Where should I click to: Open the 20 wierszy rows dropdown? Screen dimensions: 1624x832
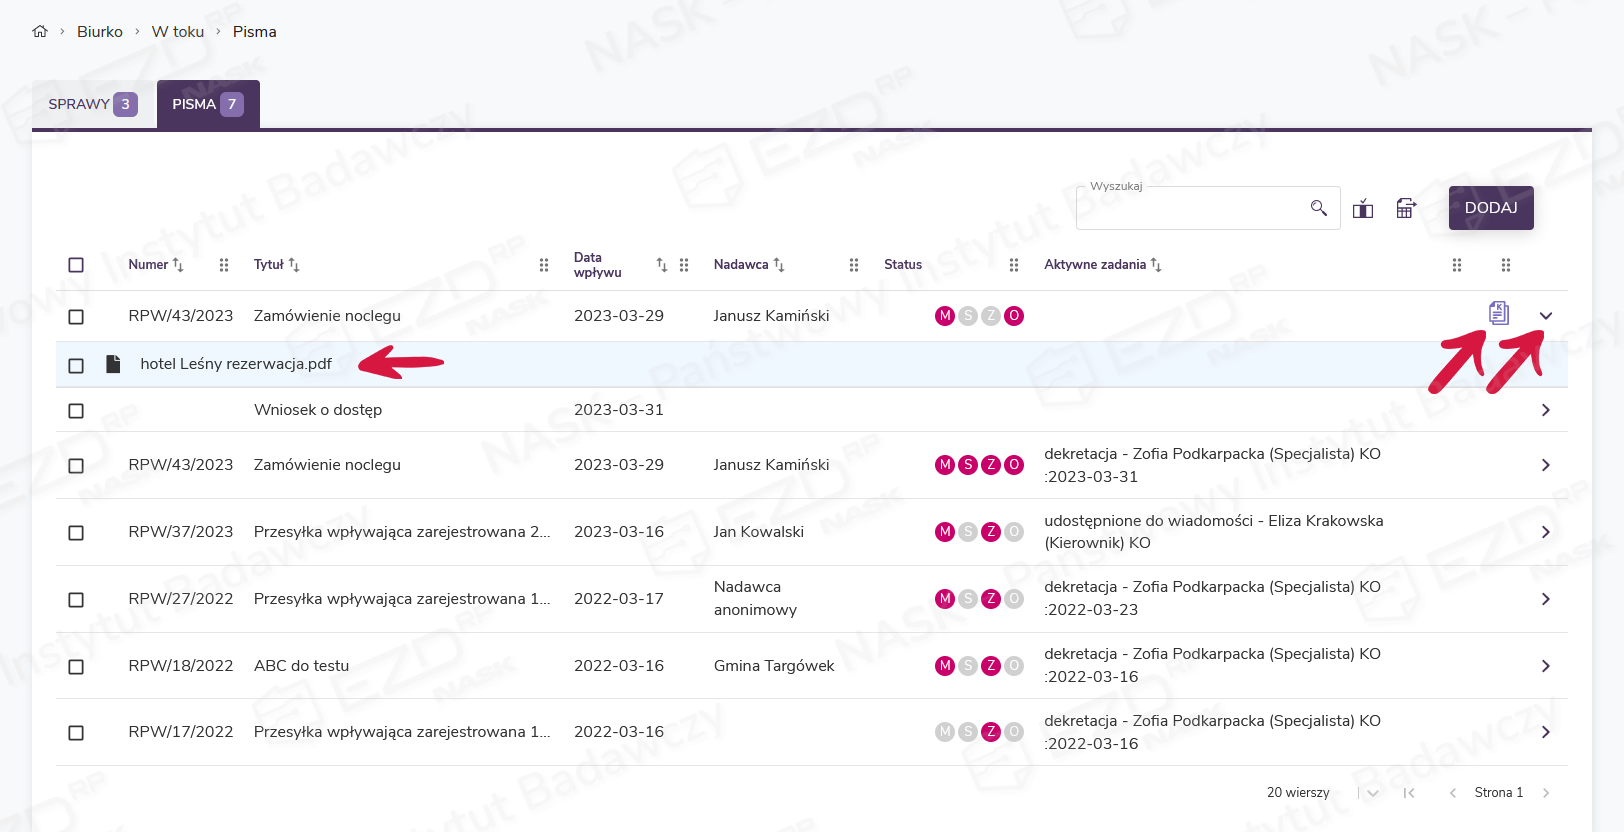1372,793
